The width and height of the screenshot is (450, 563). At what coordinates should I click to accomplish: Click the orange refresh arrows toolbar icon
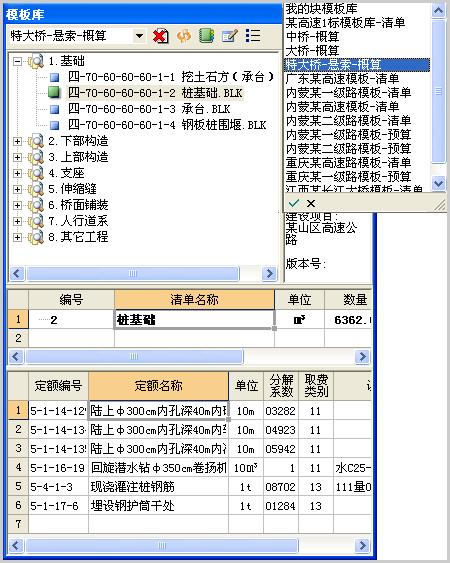(184, 36)
